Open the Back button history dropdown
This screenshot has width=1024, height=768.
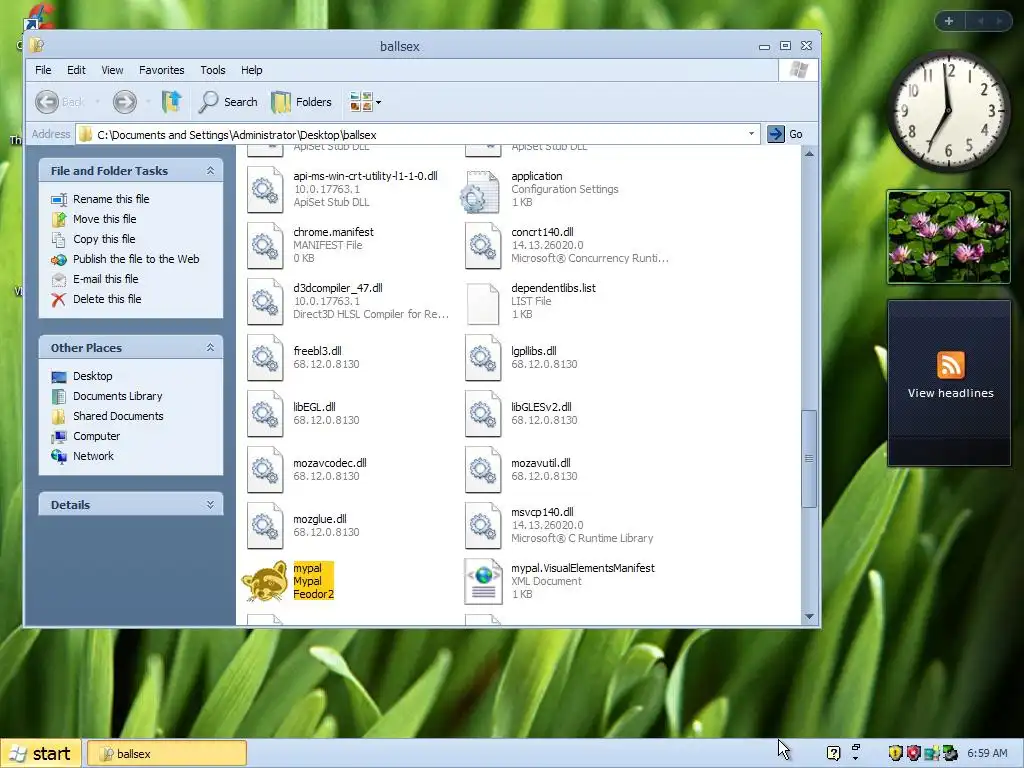point(97,102)
